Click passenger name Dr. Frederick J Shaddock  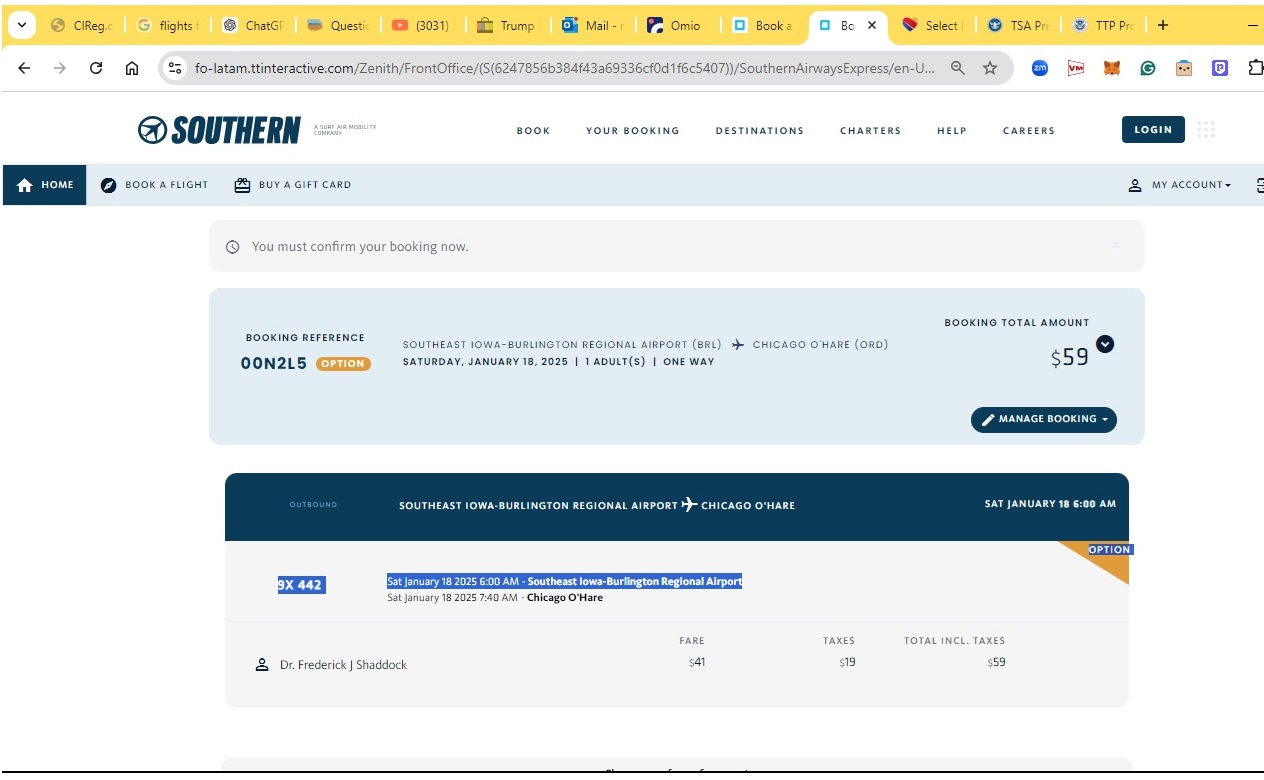[x=343, y=665]
